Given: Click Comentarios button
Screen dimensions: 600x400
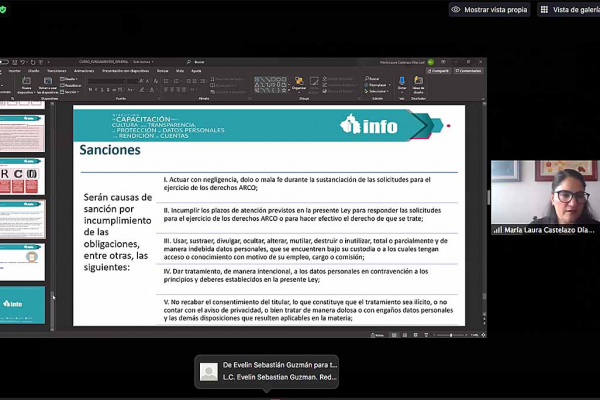Looking at the screenshot, I should tap(468, 71).
